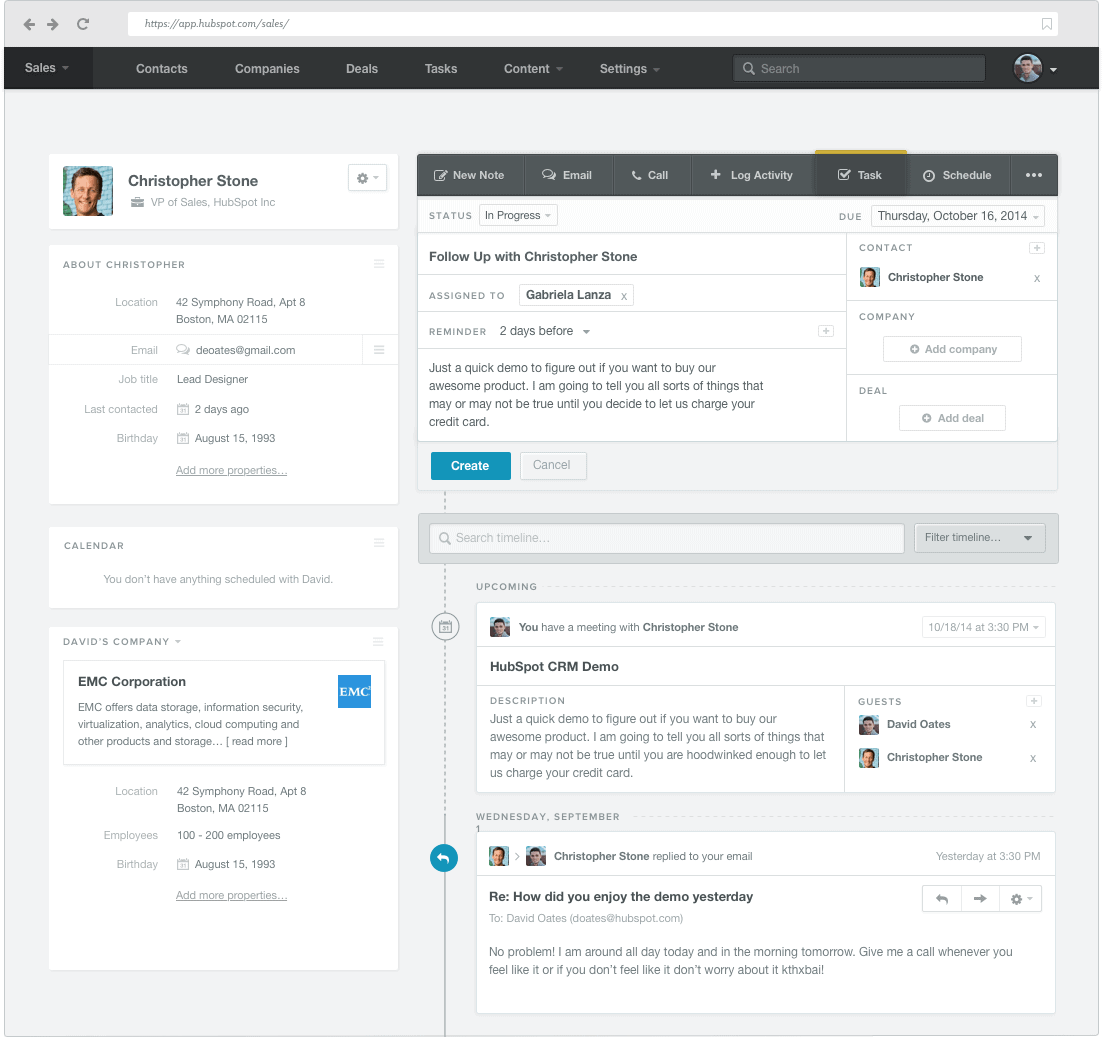Add a guest with plus icon
This screenshot has height=1037, width=1103.
pyautogui.click(x=1033, y=701)
